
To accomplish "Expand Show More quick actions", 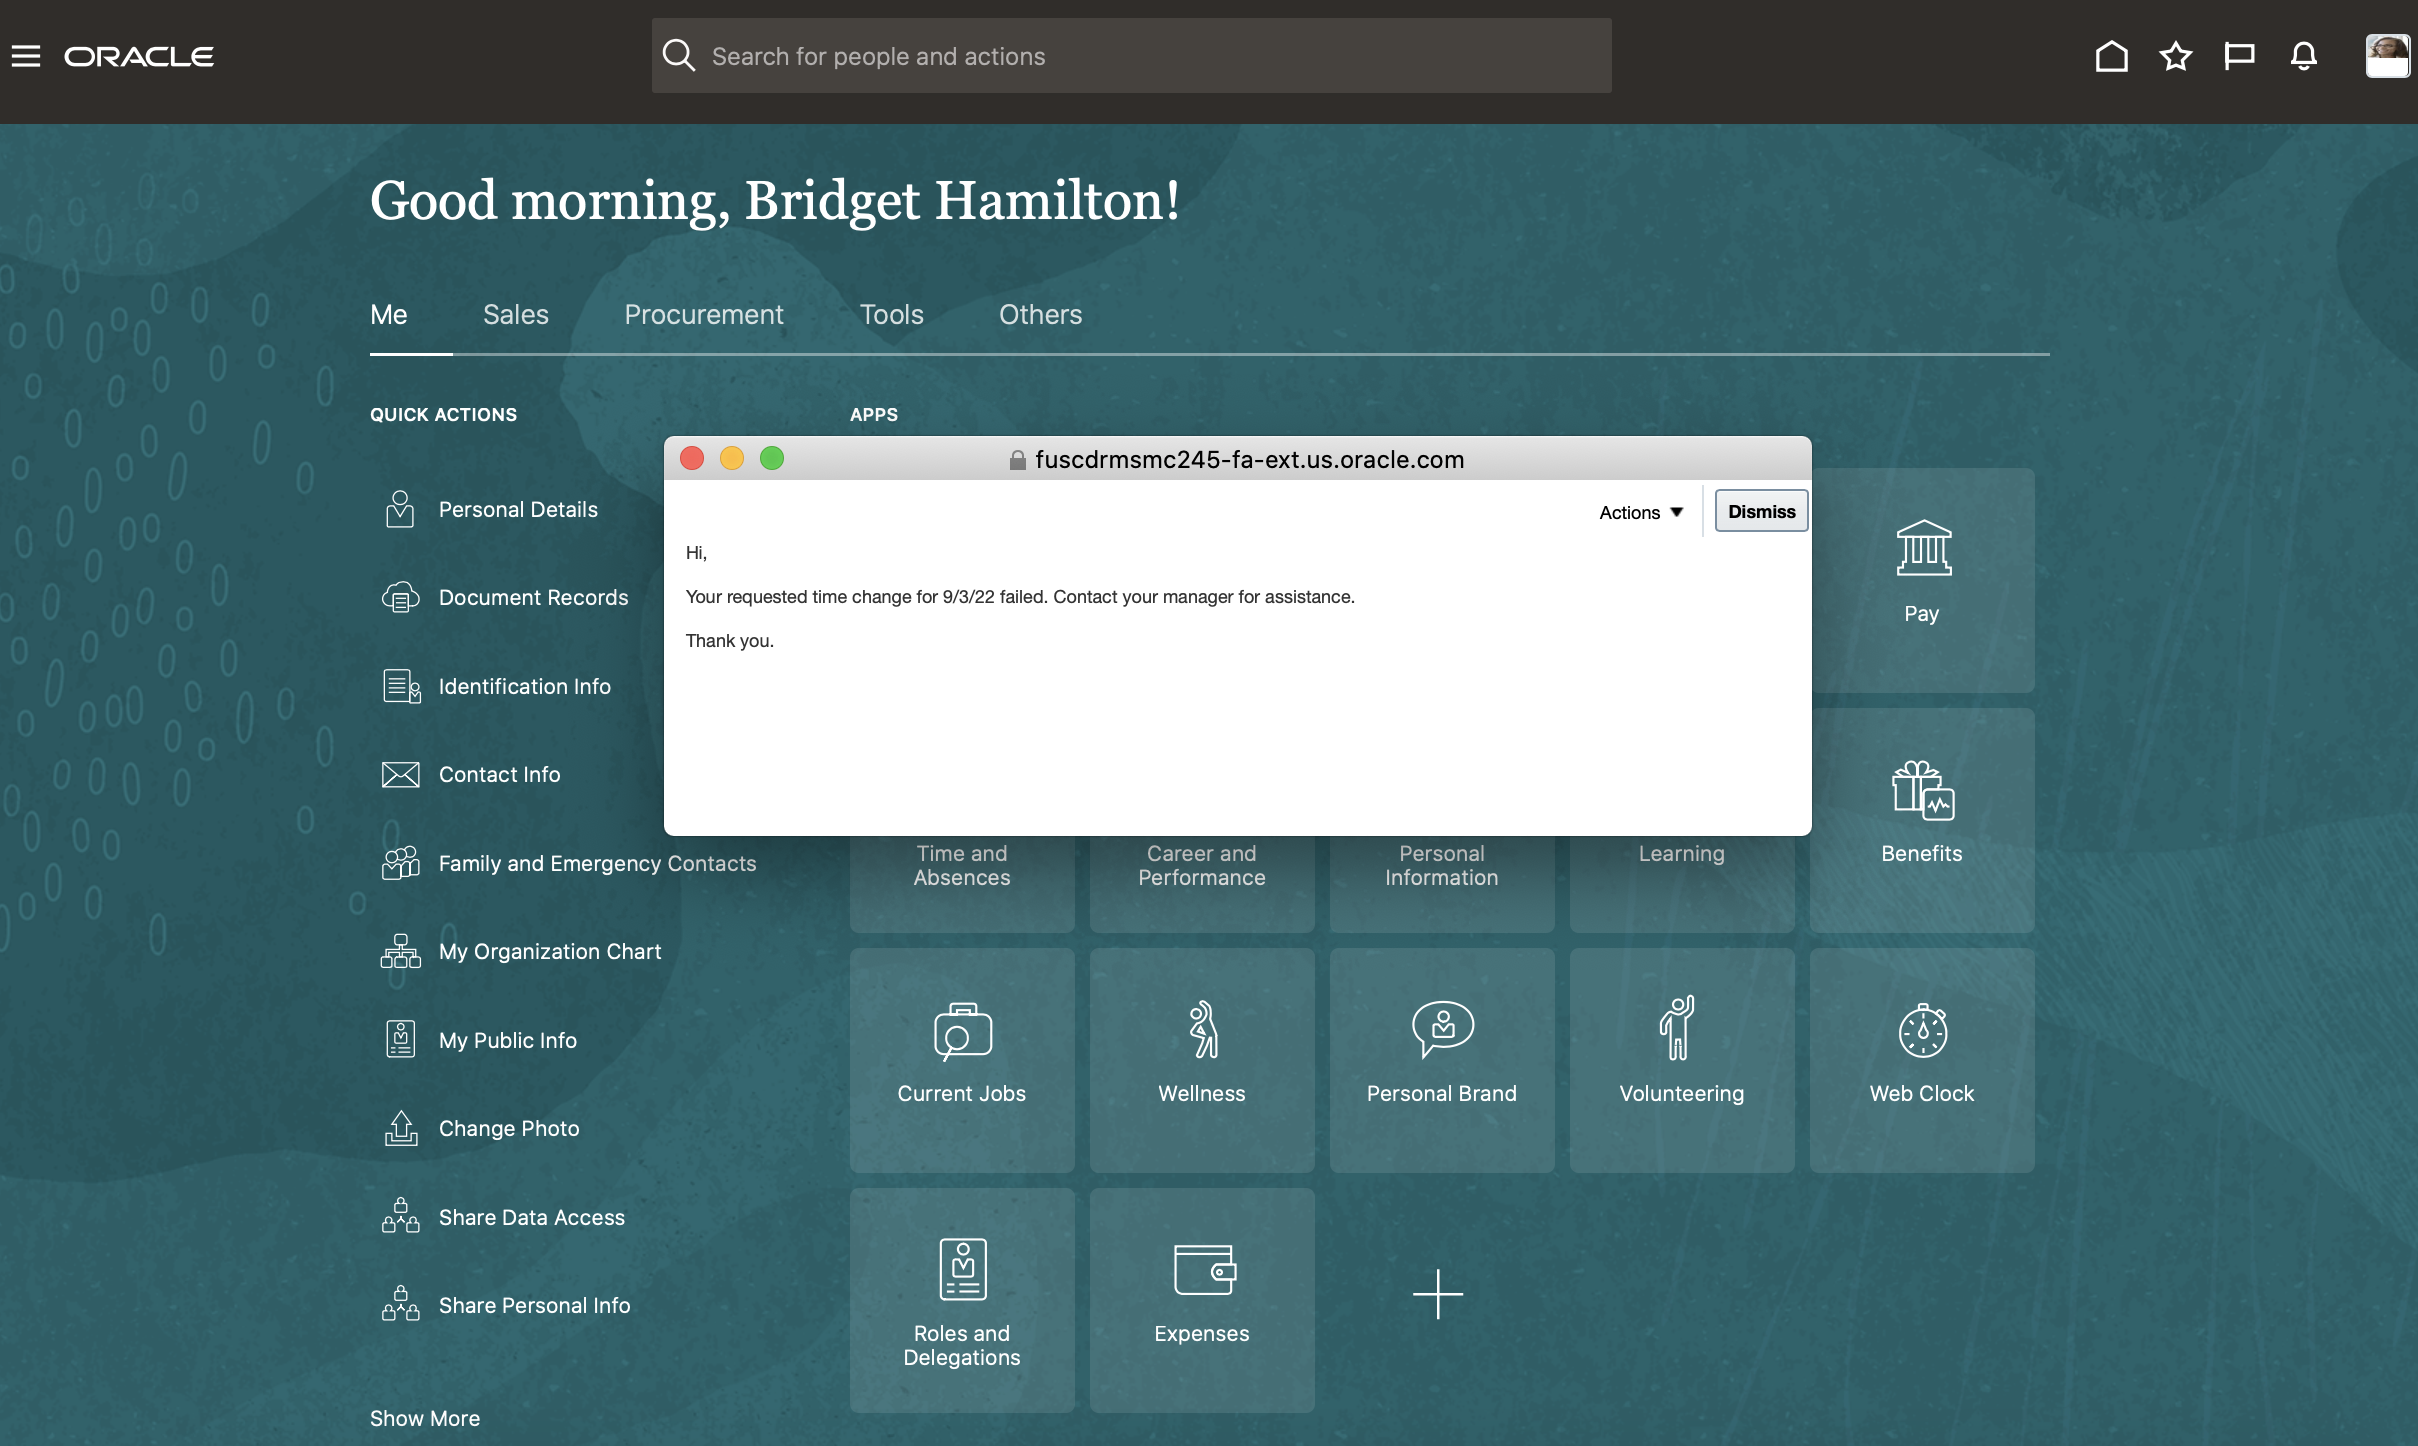I will [x=425, y=1418].
